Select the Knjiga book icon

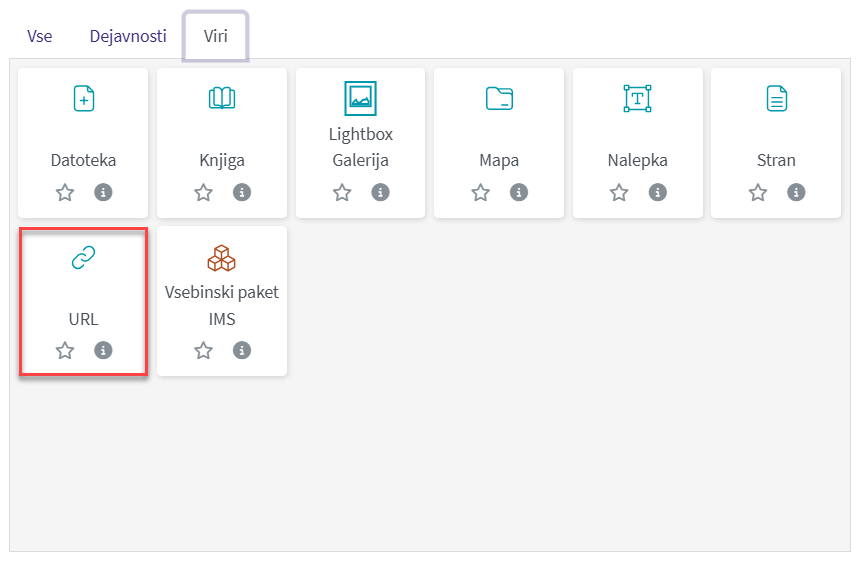coord(222,98)
